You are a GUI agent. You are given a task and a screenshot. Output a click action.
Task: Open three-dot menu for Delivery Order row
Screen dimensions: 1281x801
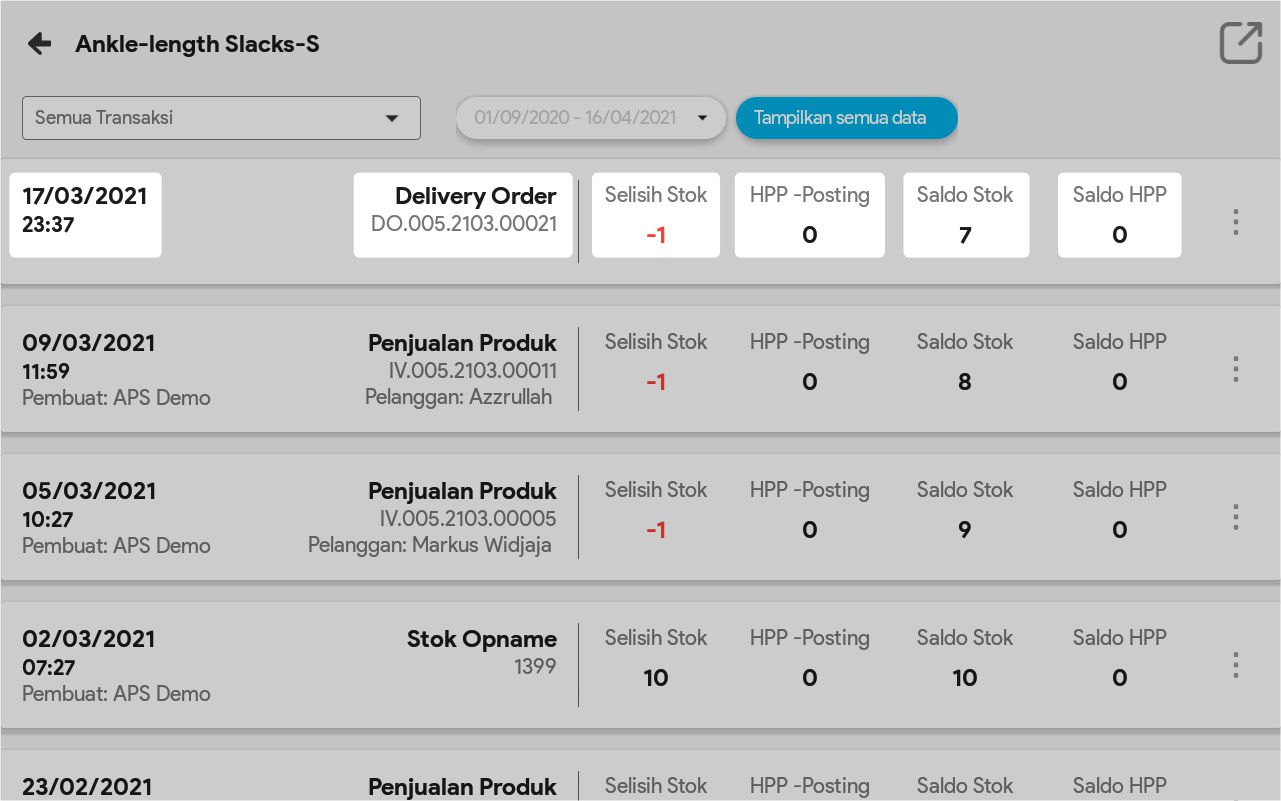(1236, 222)
